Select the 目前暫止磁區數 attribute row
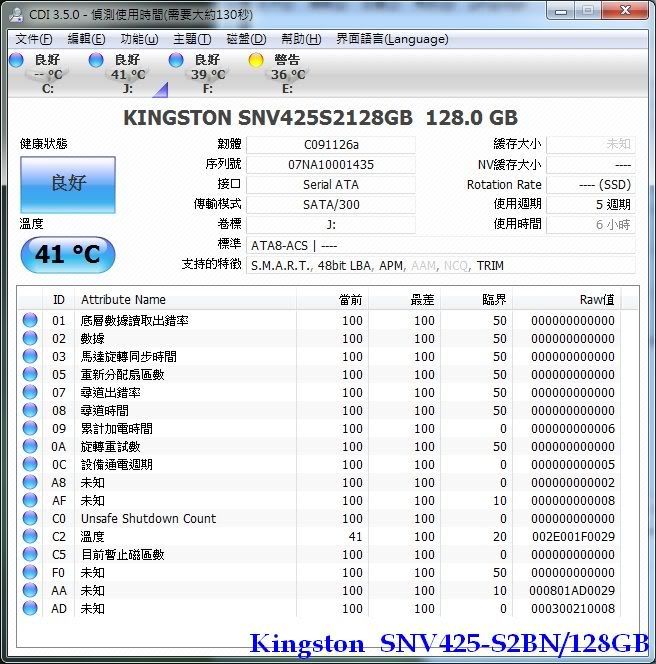656x664 pixels. coord(319,554)
